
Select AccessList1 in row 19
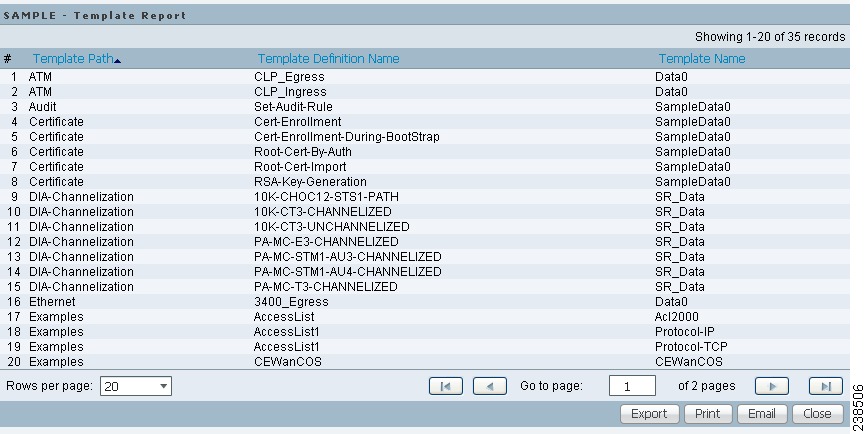click(x=286, y=347)
